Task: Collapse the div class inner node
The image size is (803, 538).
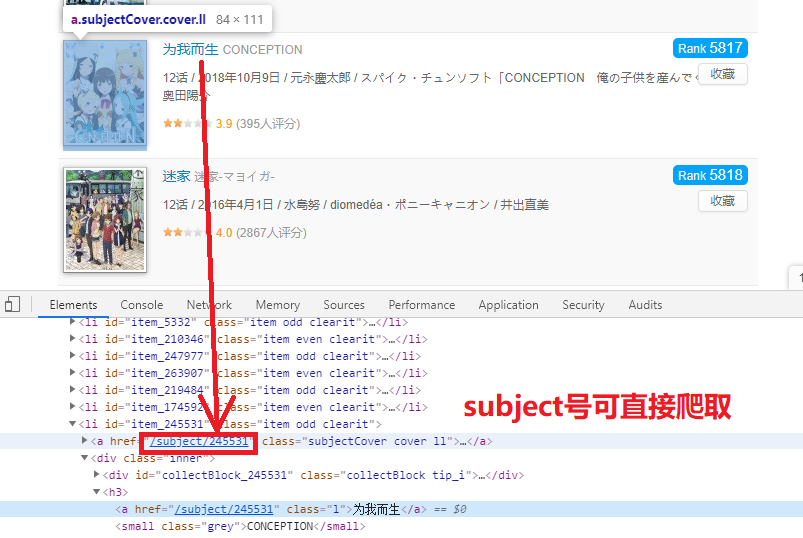Action: pyautogui.click(x=85, y=458)
